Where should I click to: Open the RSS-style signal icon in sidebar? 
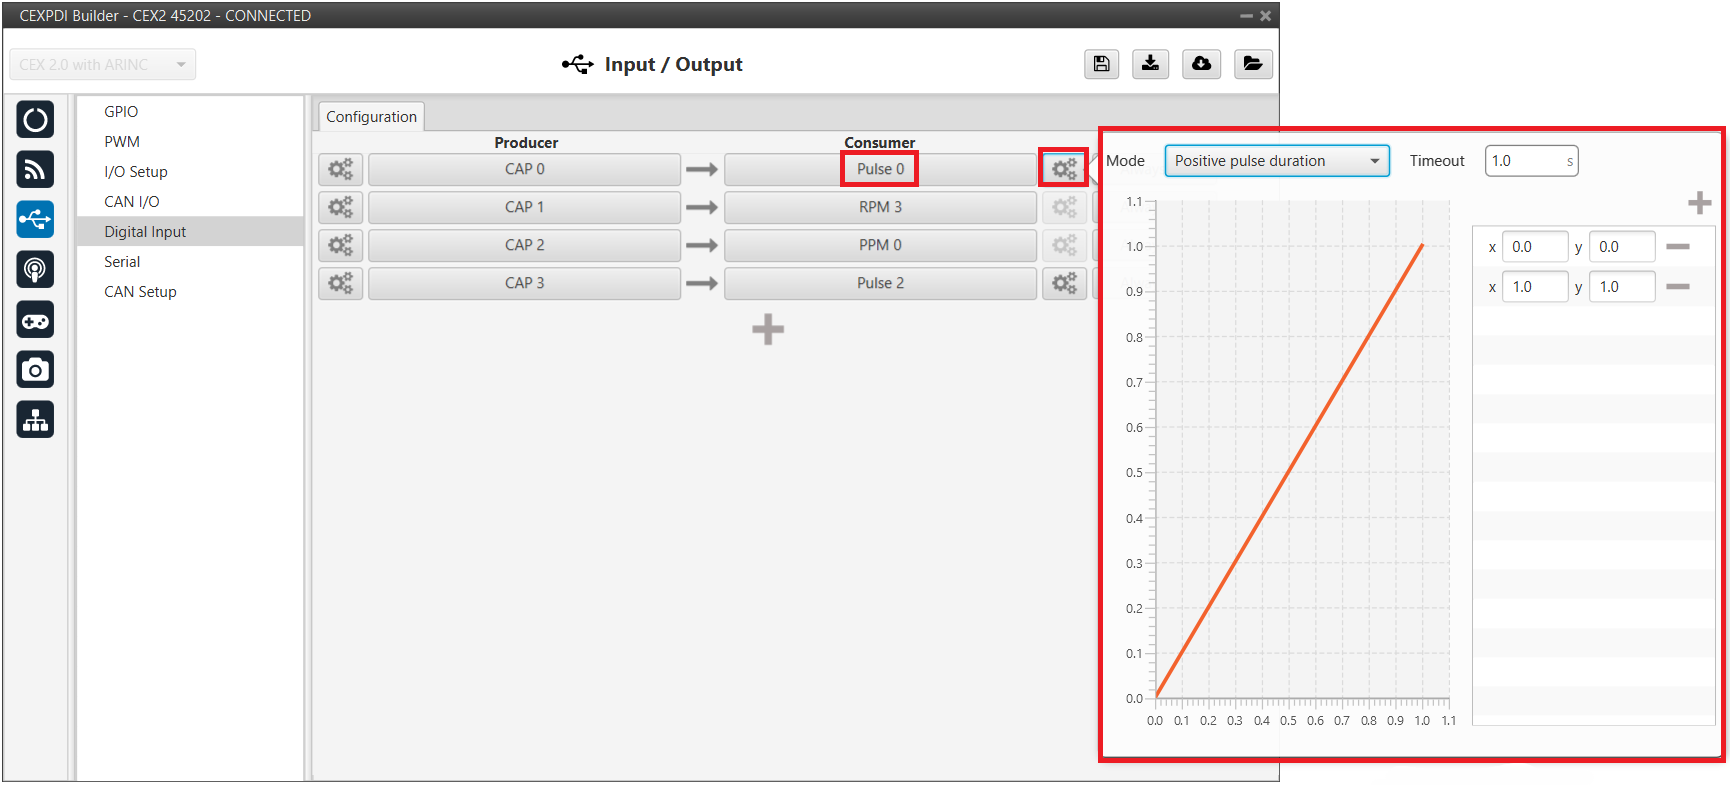35,170
